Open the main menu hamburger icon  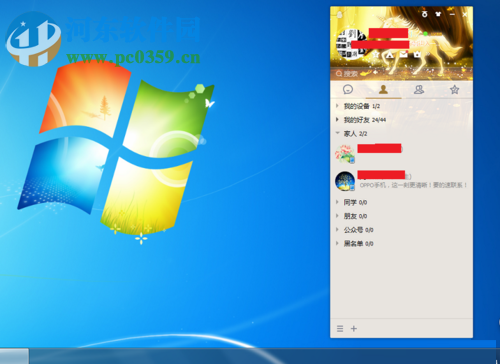pyautogui.click(x=340, y=329)
